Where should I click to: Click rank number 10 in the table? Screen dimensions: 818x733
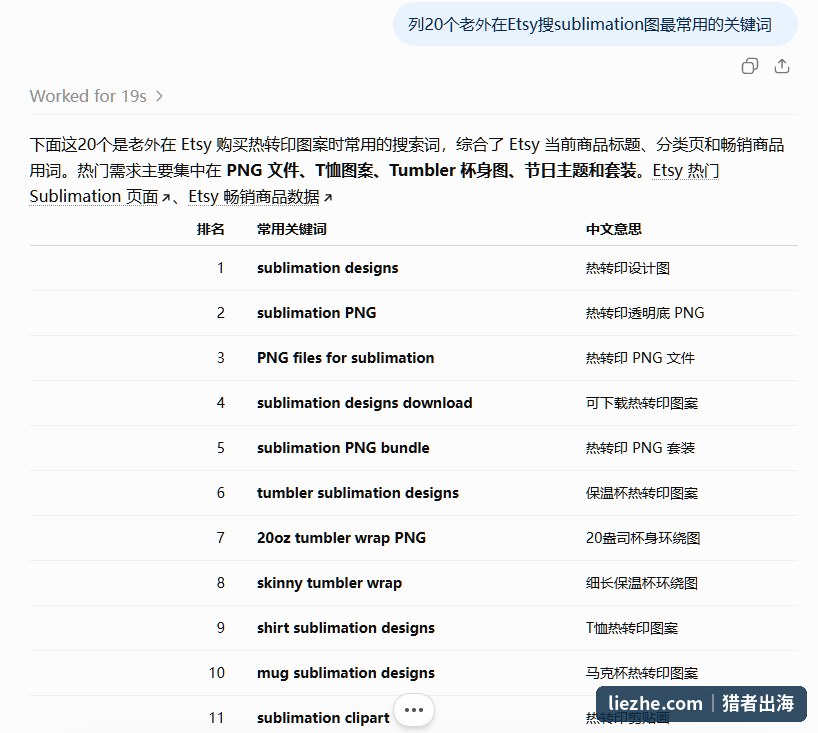tap(216, 672)
